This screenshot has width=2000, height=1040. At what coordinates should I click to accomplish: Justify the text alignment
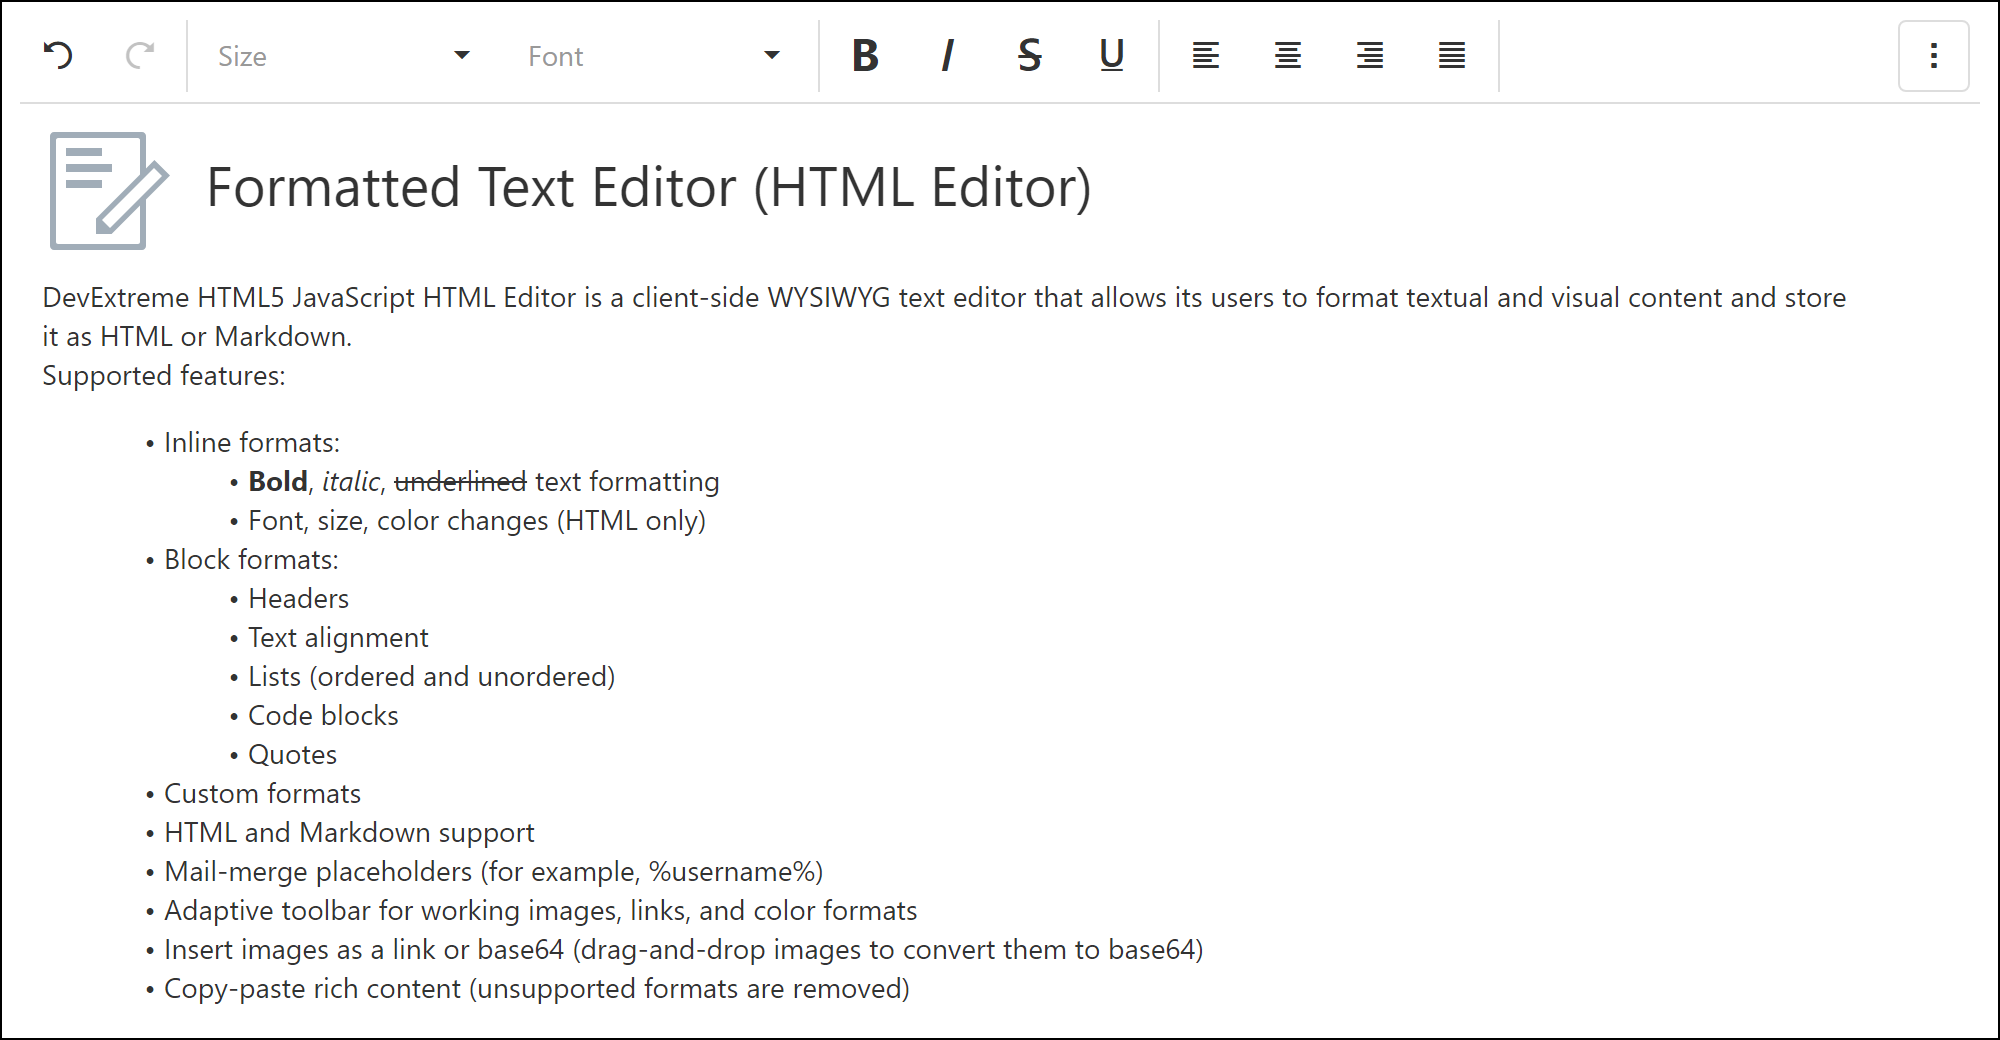(1452, 55)
